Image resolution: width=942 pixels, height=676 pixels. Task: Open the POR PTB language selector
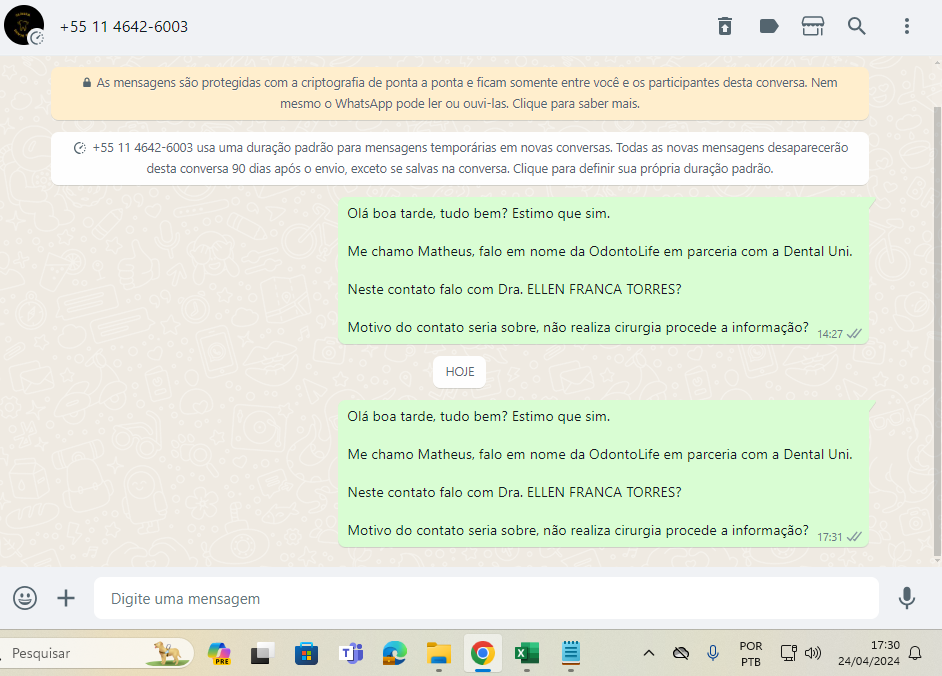(750, 654)
